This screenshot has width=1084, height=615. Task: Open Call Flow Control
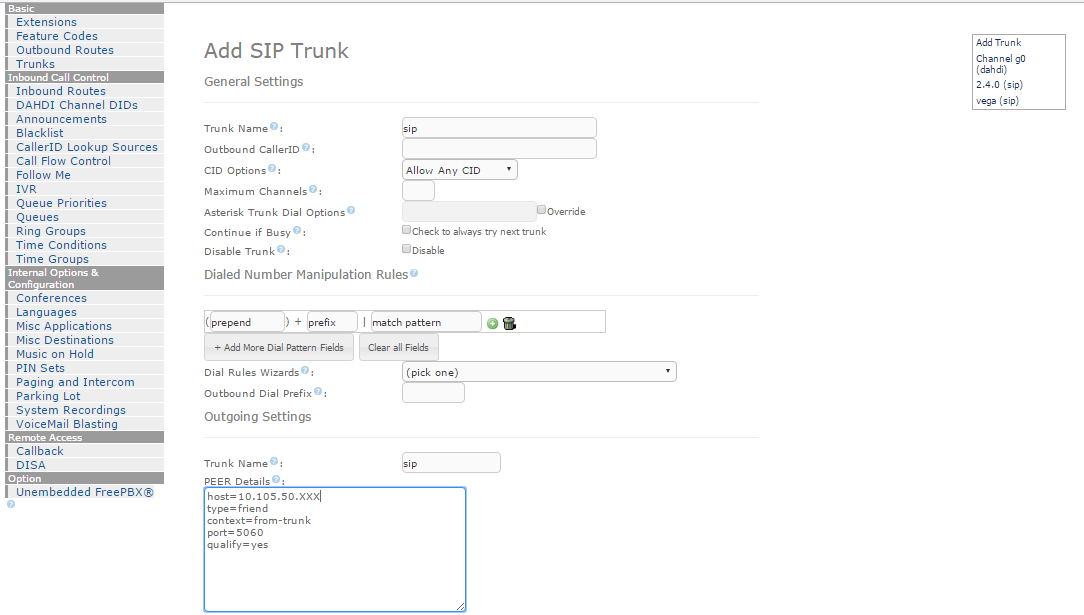pos(64,161)
